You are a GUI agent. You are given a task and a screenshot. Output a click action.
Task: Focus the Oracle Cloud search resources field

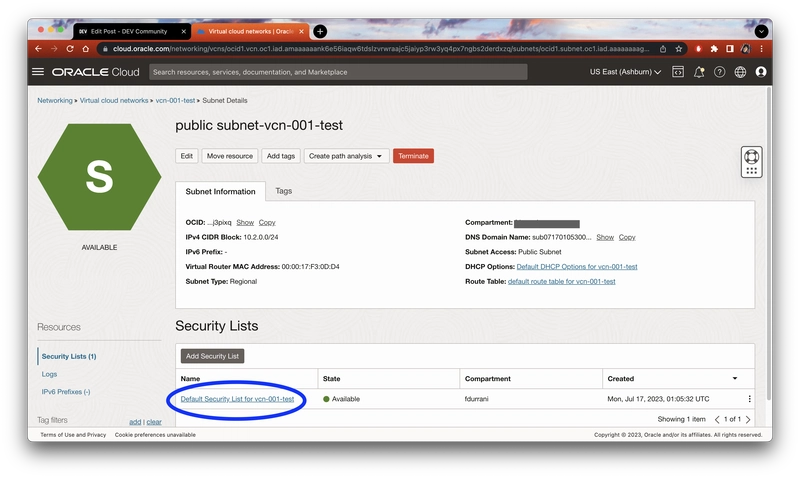tap(338, 72)
